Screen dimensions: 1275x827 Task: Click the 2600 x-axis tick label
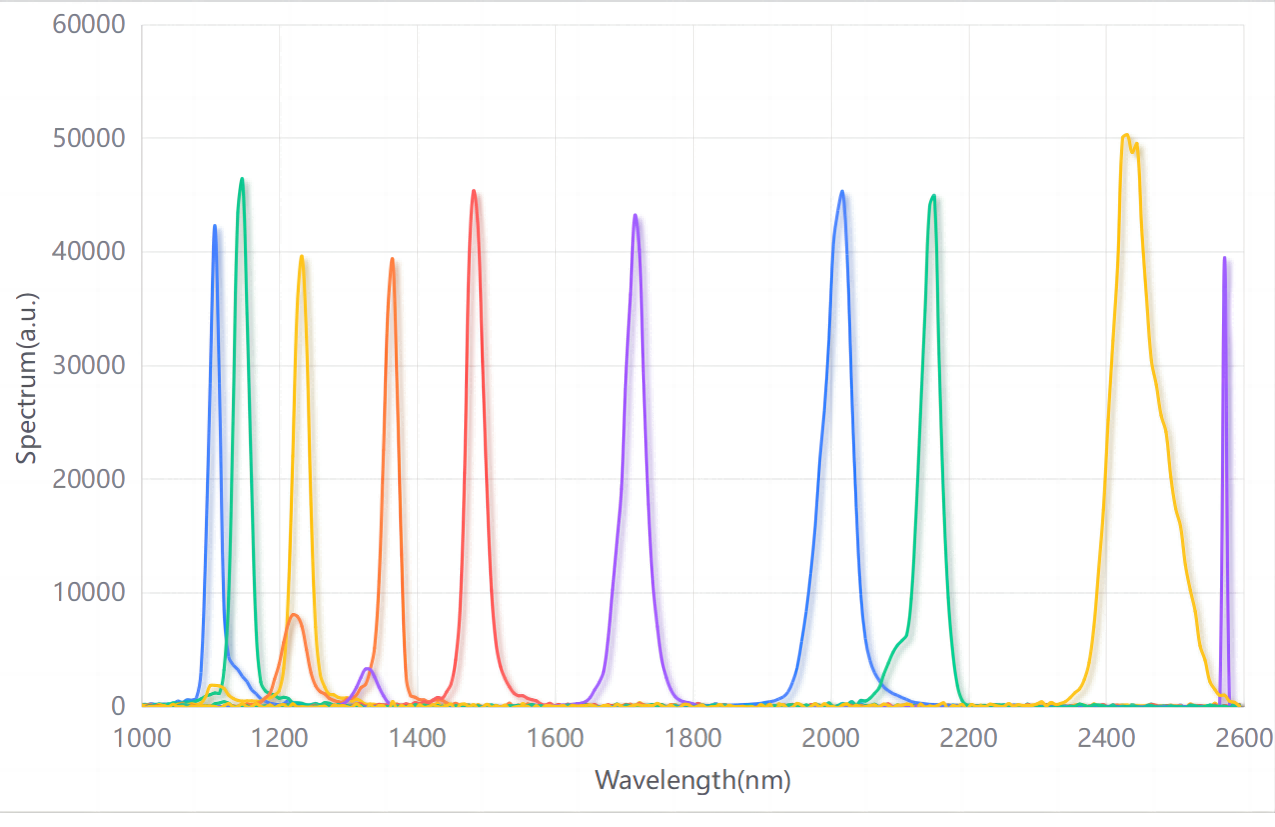[1241, 739]
